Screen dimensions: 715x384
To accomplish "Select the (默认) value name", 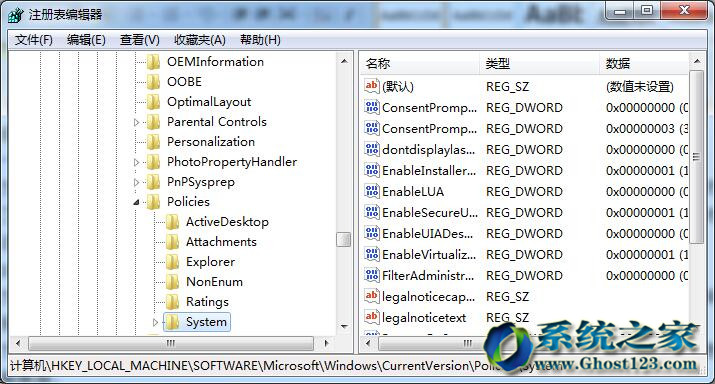I will (398, 87).
